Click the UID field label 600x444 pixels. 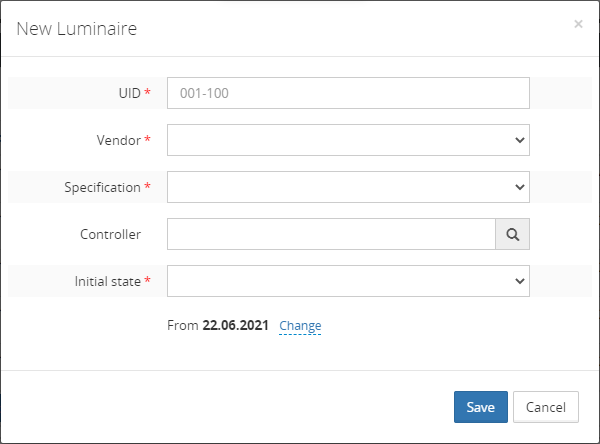129,93
